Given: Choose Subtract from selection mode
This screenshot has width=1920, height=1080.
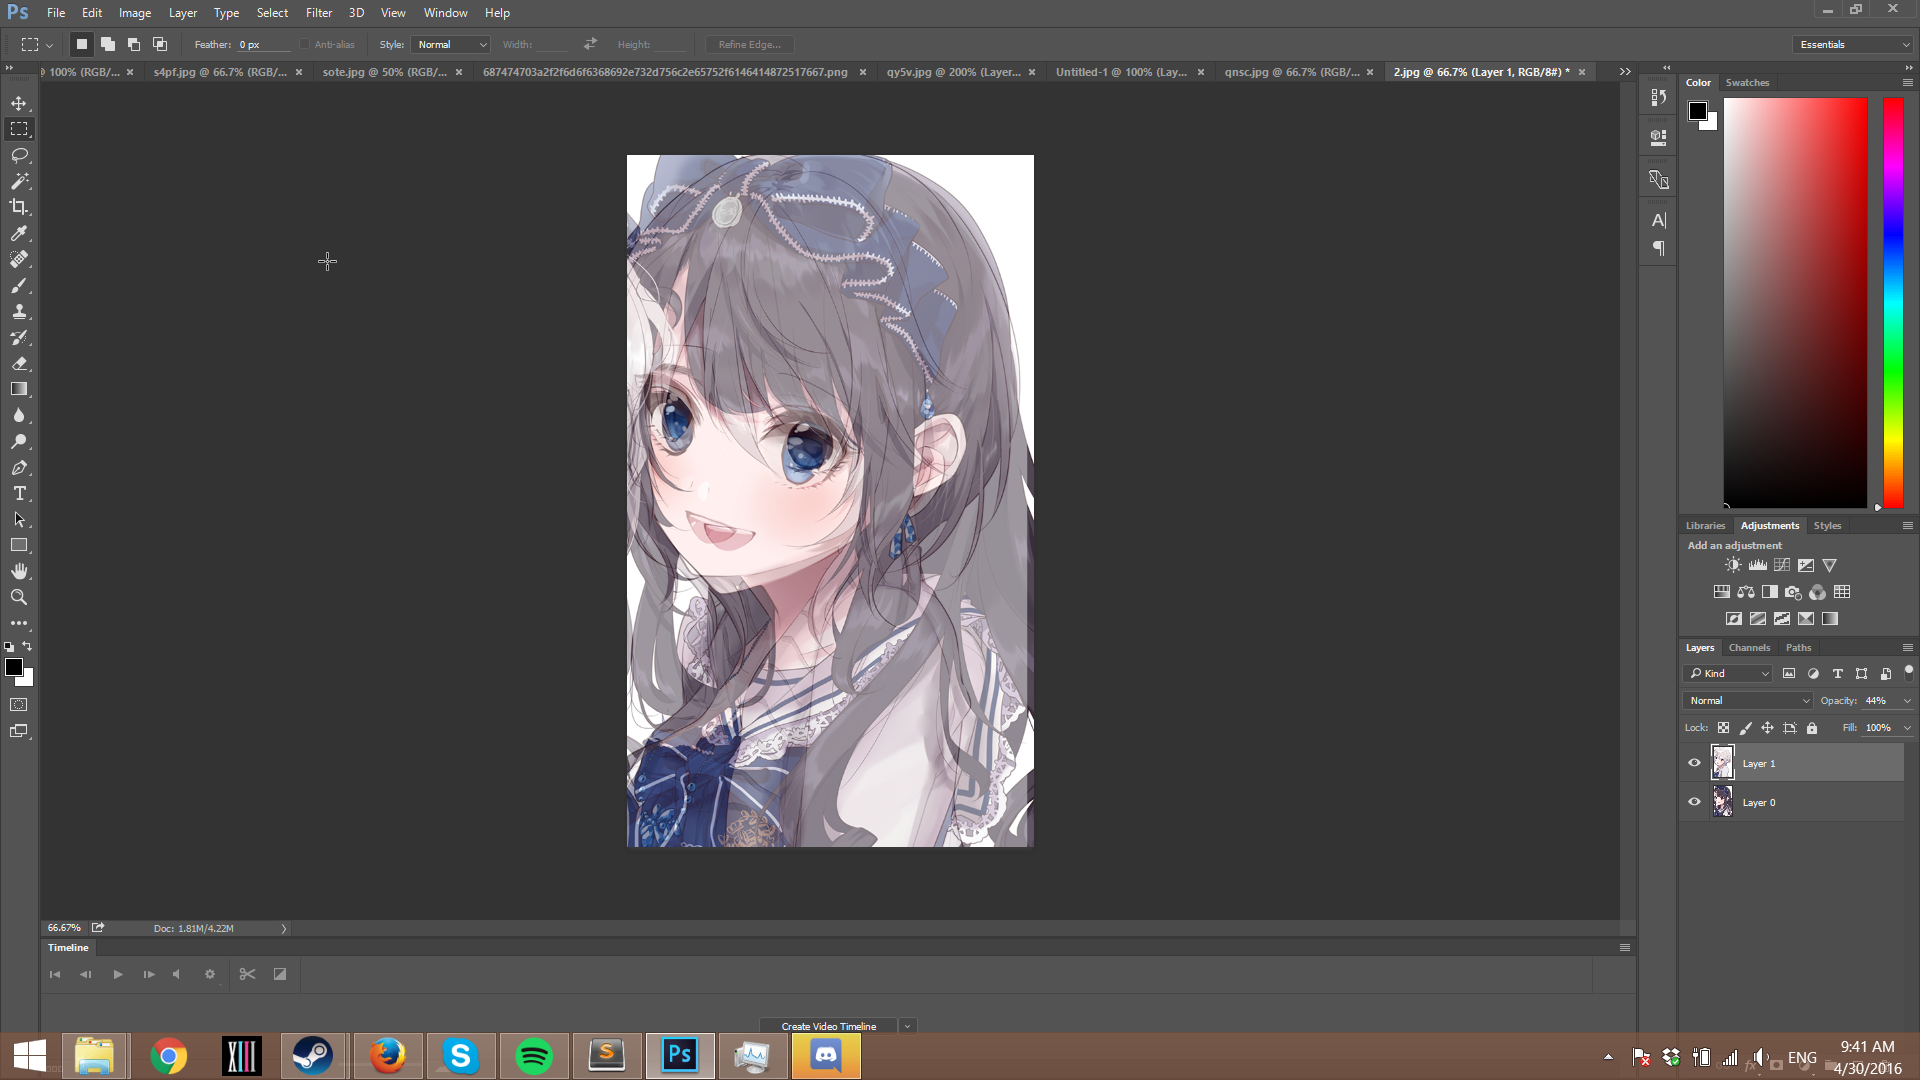Looking at the screenshot, I should pos(134,44).
